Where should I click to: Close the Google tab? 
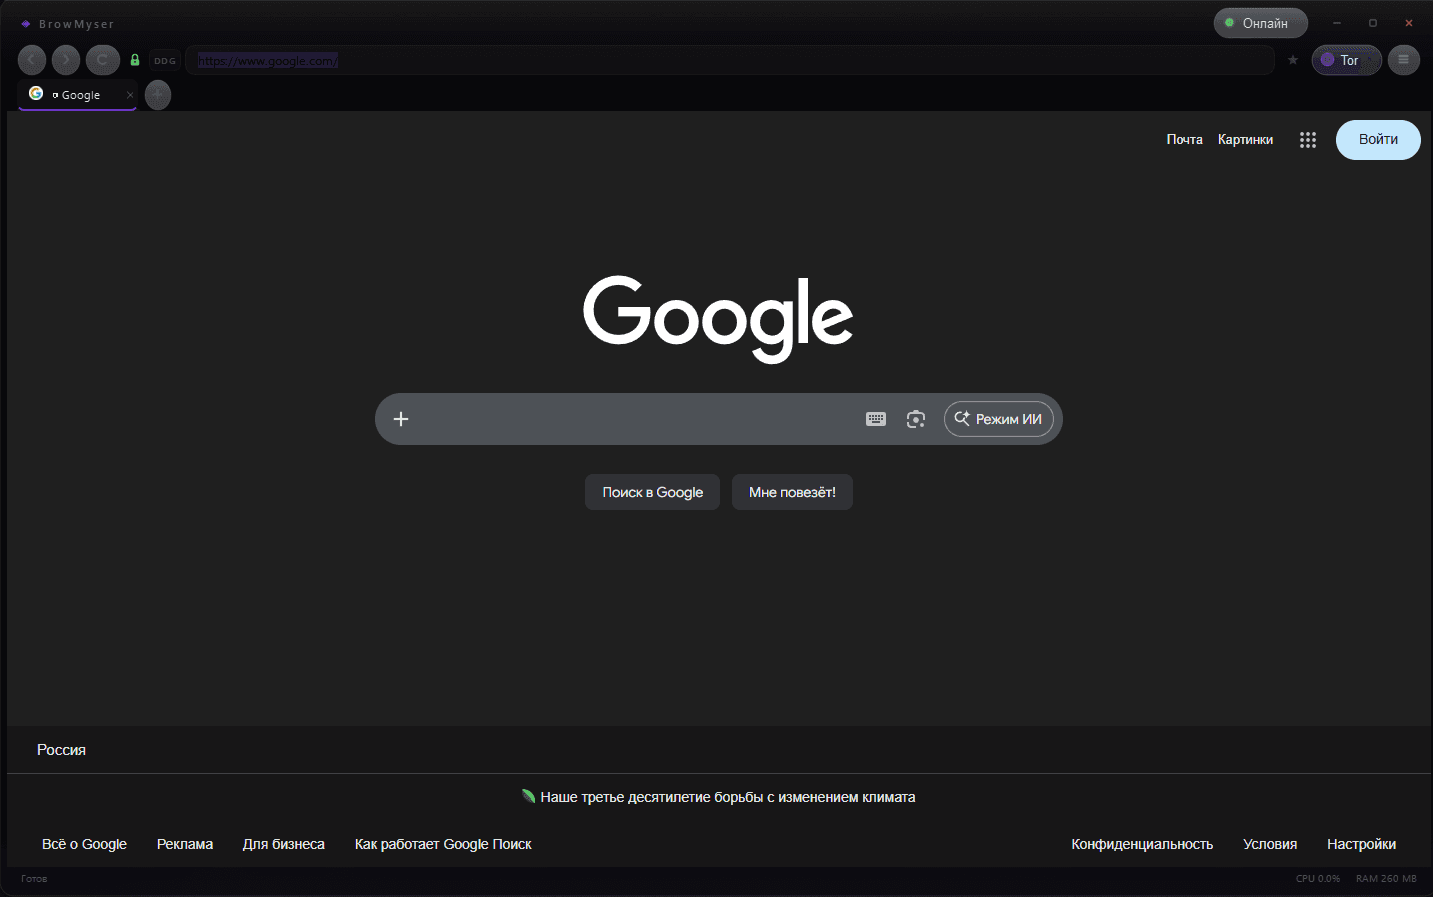[x=130, y=95]
